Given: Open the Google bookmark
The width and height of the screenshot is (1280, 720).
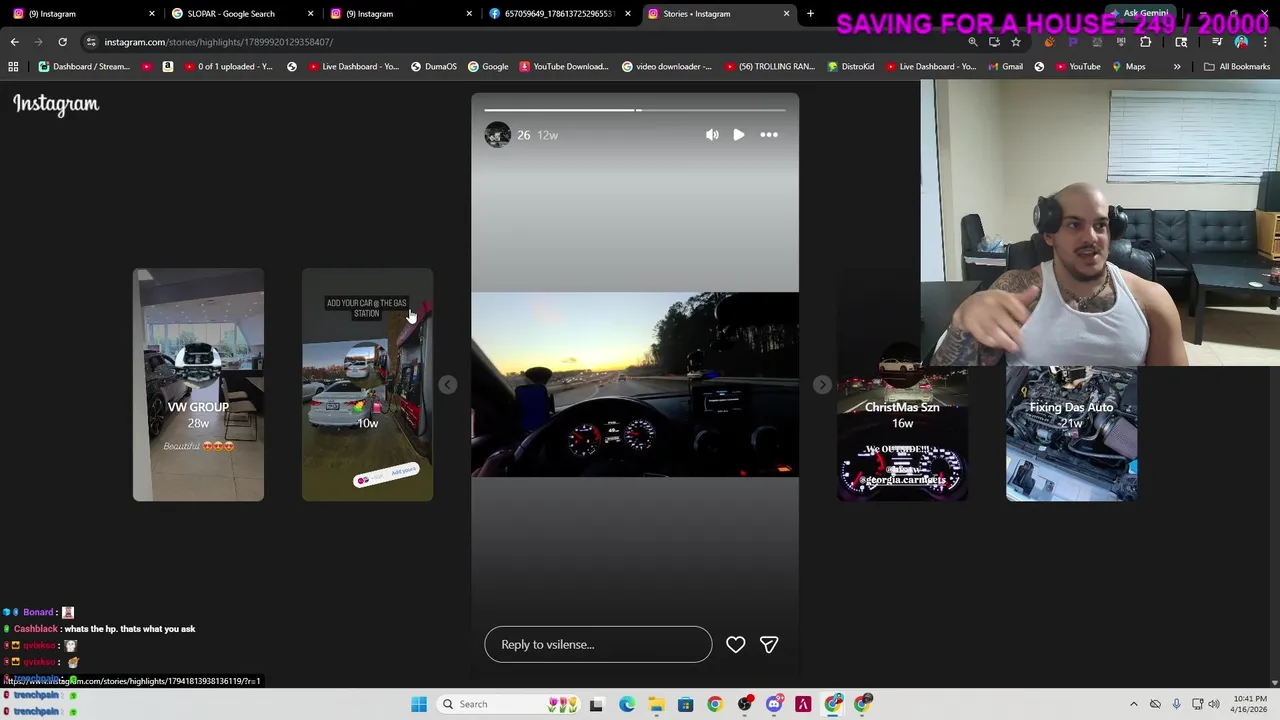Looking at the screenshot, I should (488, 67).
